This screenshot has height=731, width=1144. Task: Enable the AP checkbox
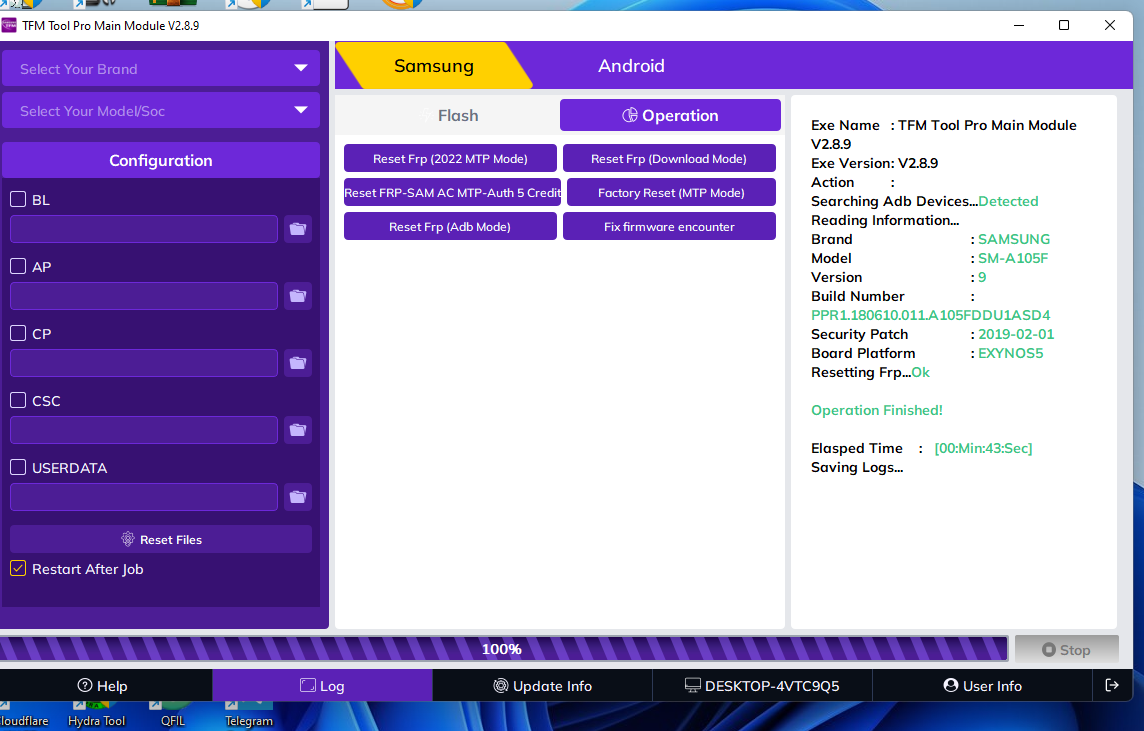tap(18, 266)
